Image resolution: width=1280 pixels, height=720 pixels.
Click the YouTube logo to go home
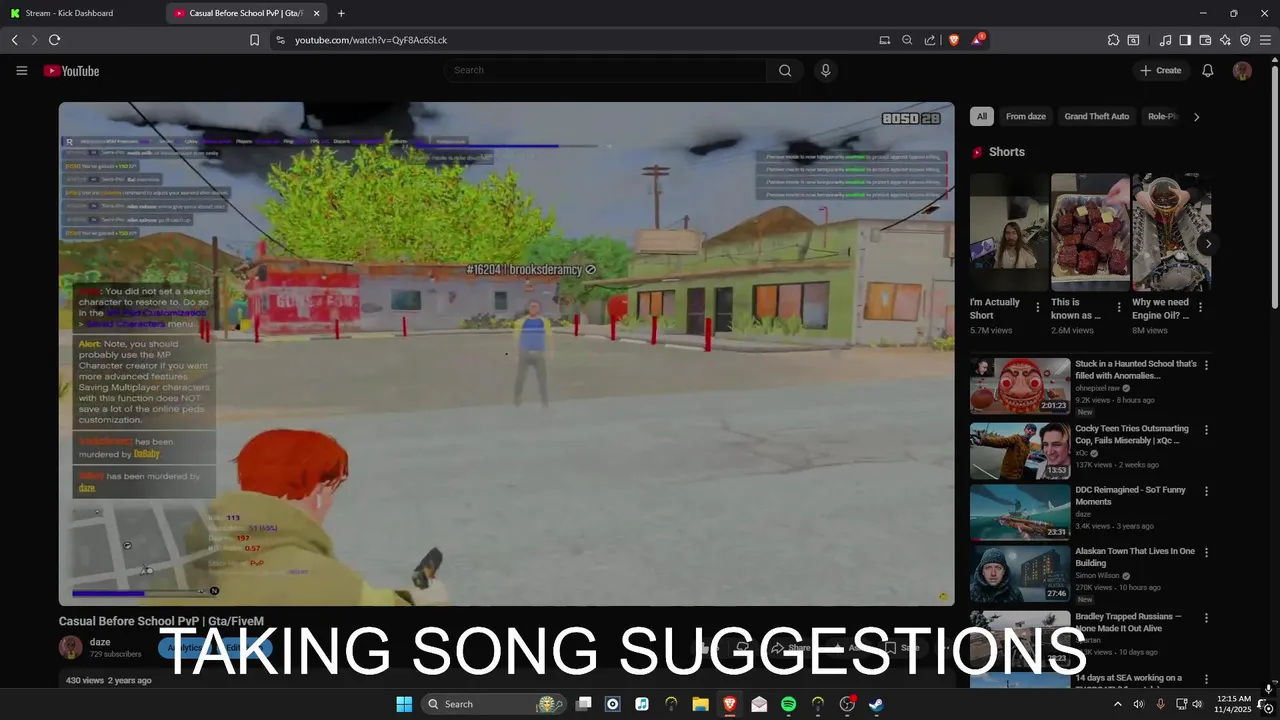[x=71, y=71]
